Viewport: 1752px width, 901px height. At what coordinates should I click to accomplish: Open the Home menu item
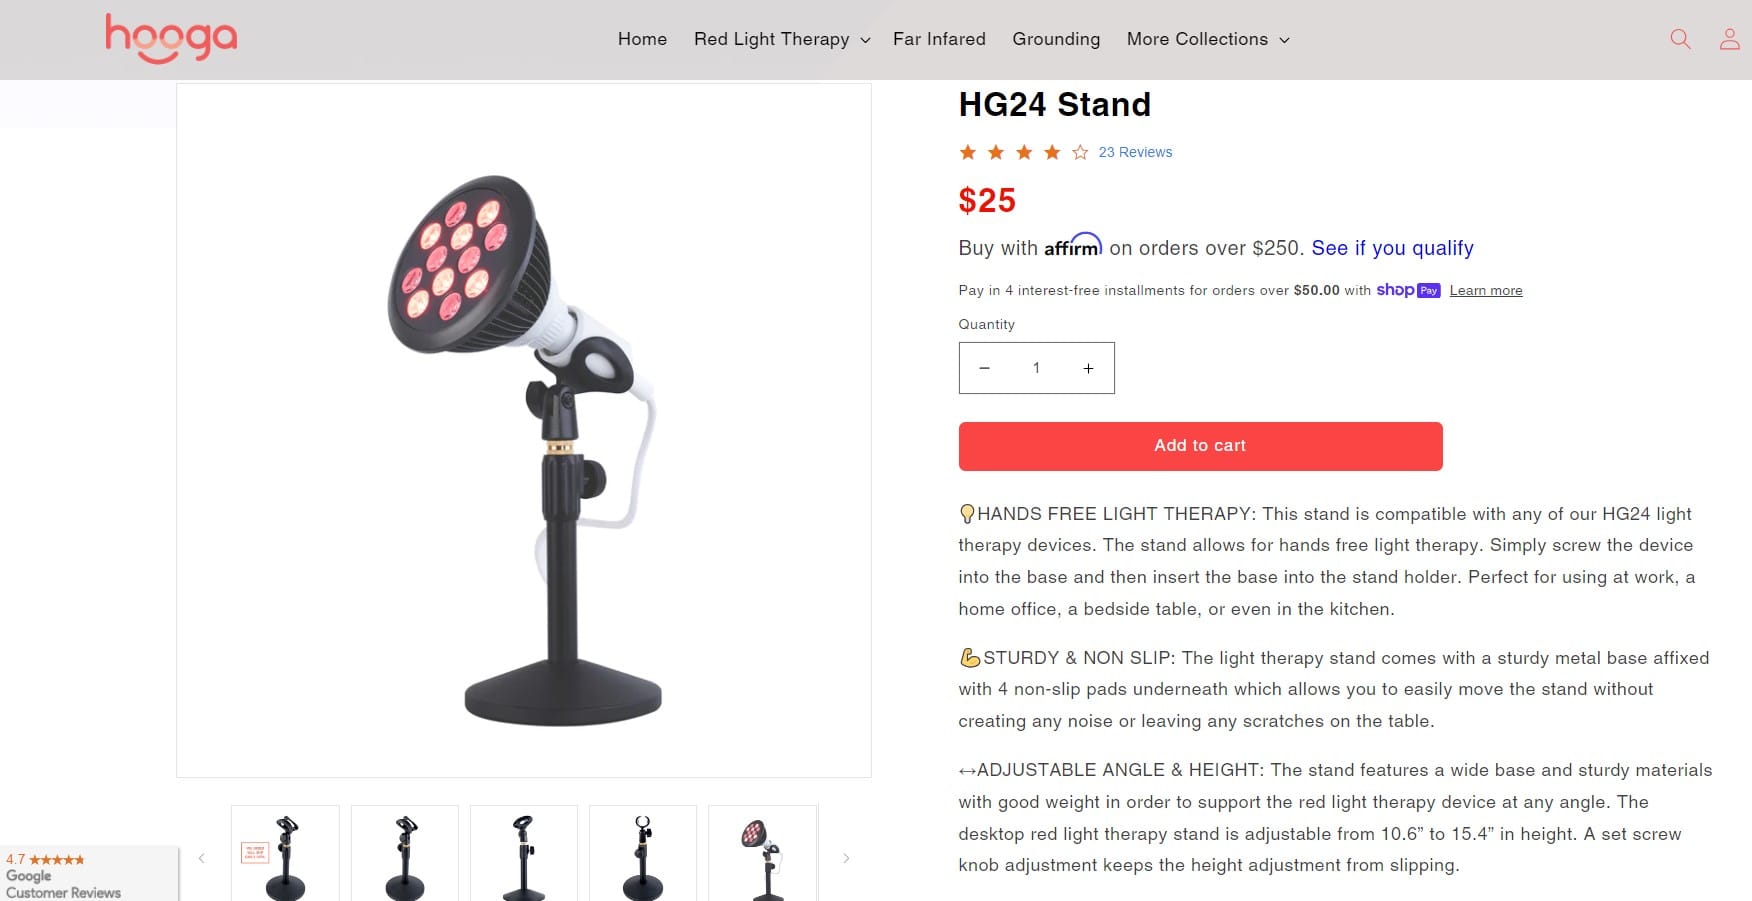click(642, 39)
